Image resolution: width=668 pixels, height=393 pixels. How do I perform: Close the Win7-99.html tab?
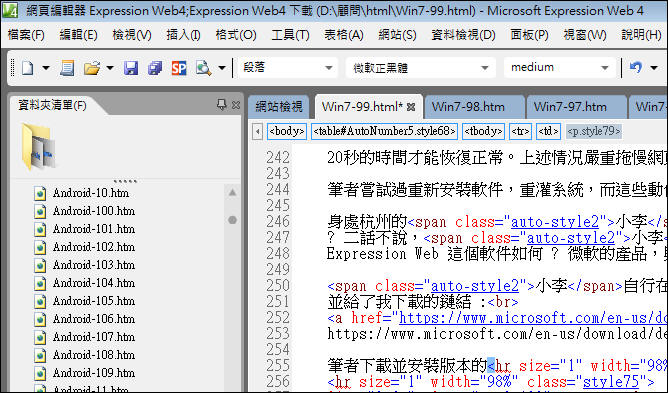click(x=411, y=107)
